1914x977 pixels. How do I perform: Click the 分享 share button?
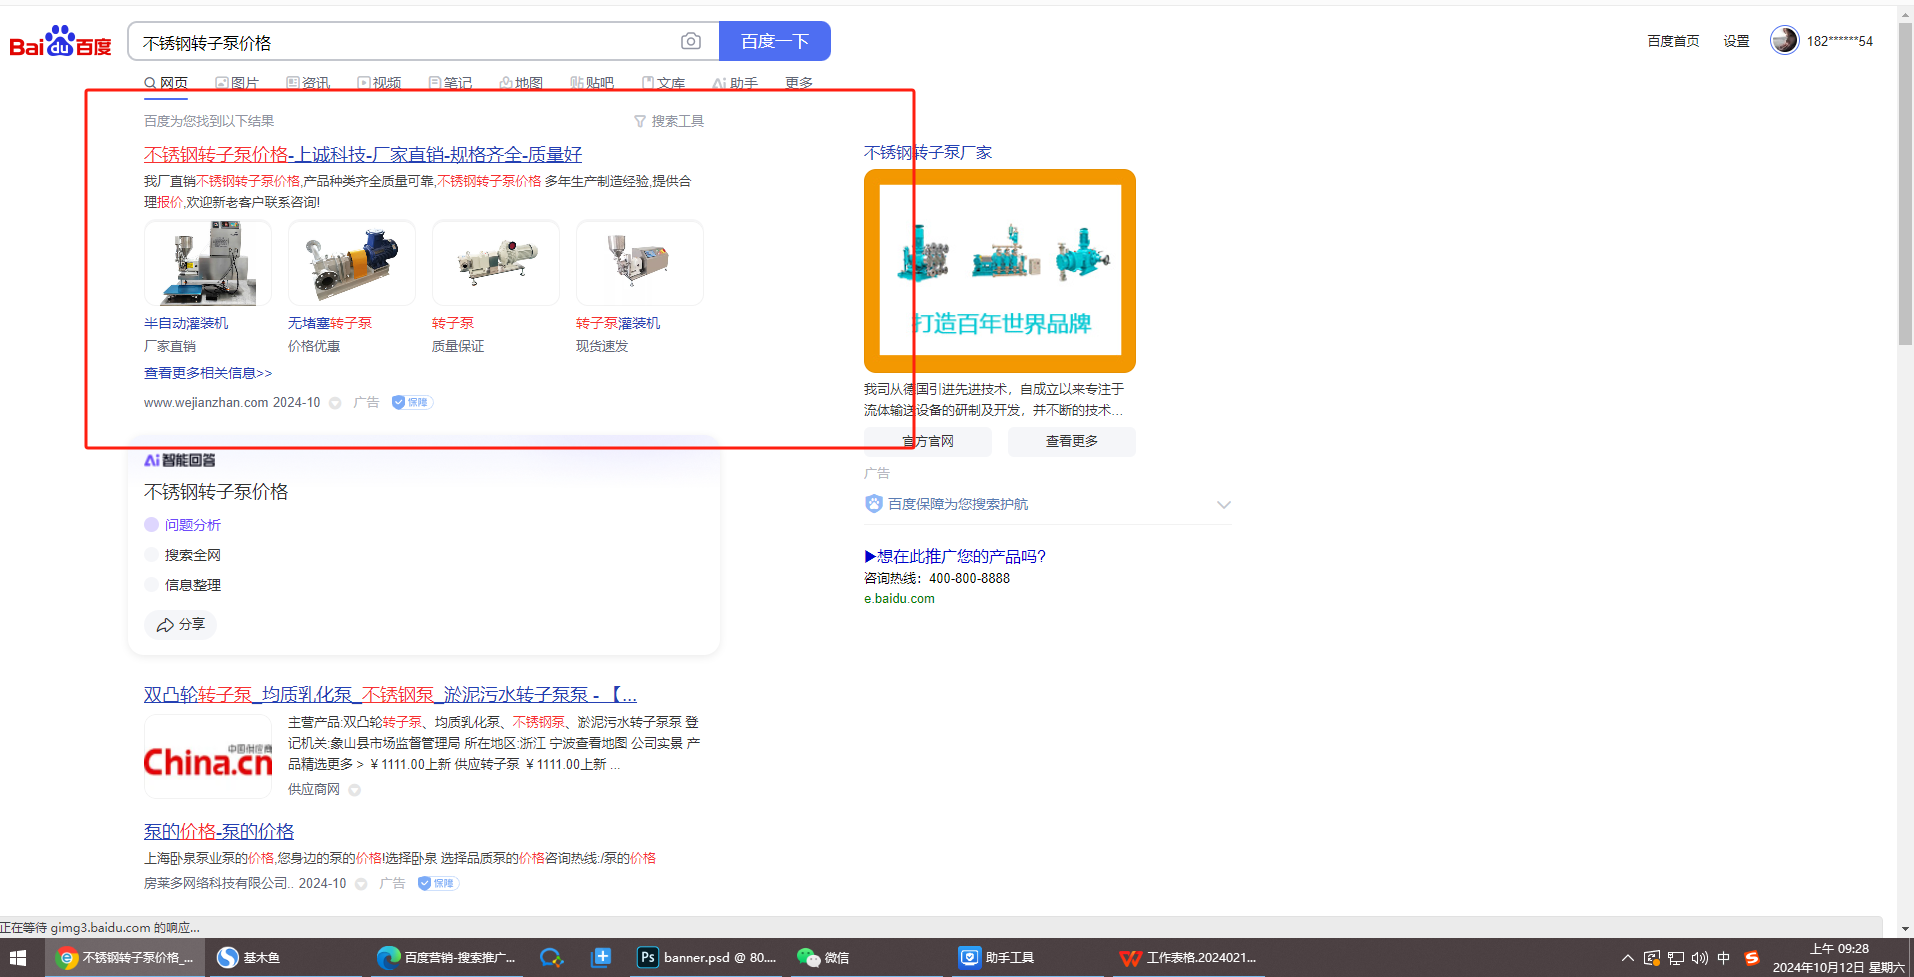[181, 625]
